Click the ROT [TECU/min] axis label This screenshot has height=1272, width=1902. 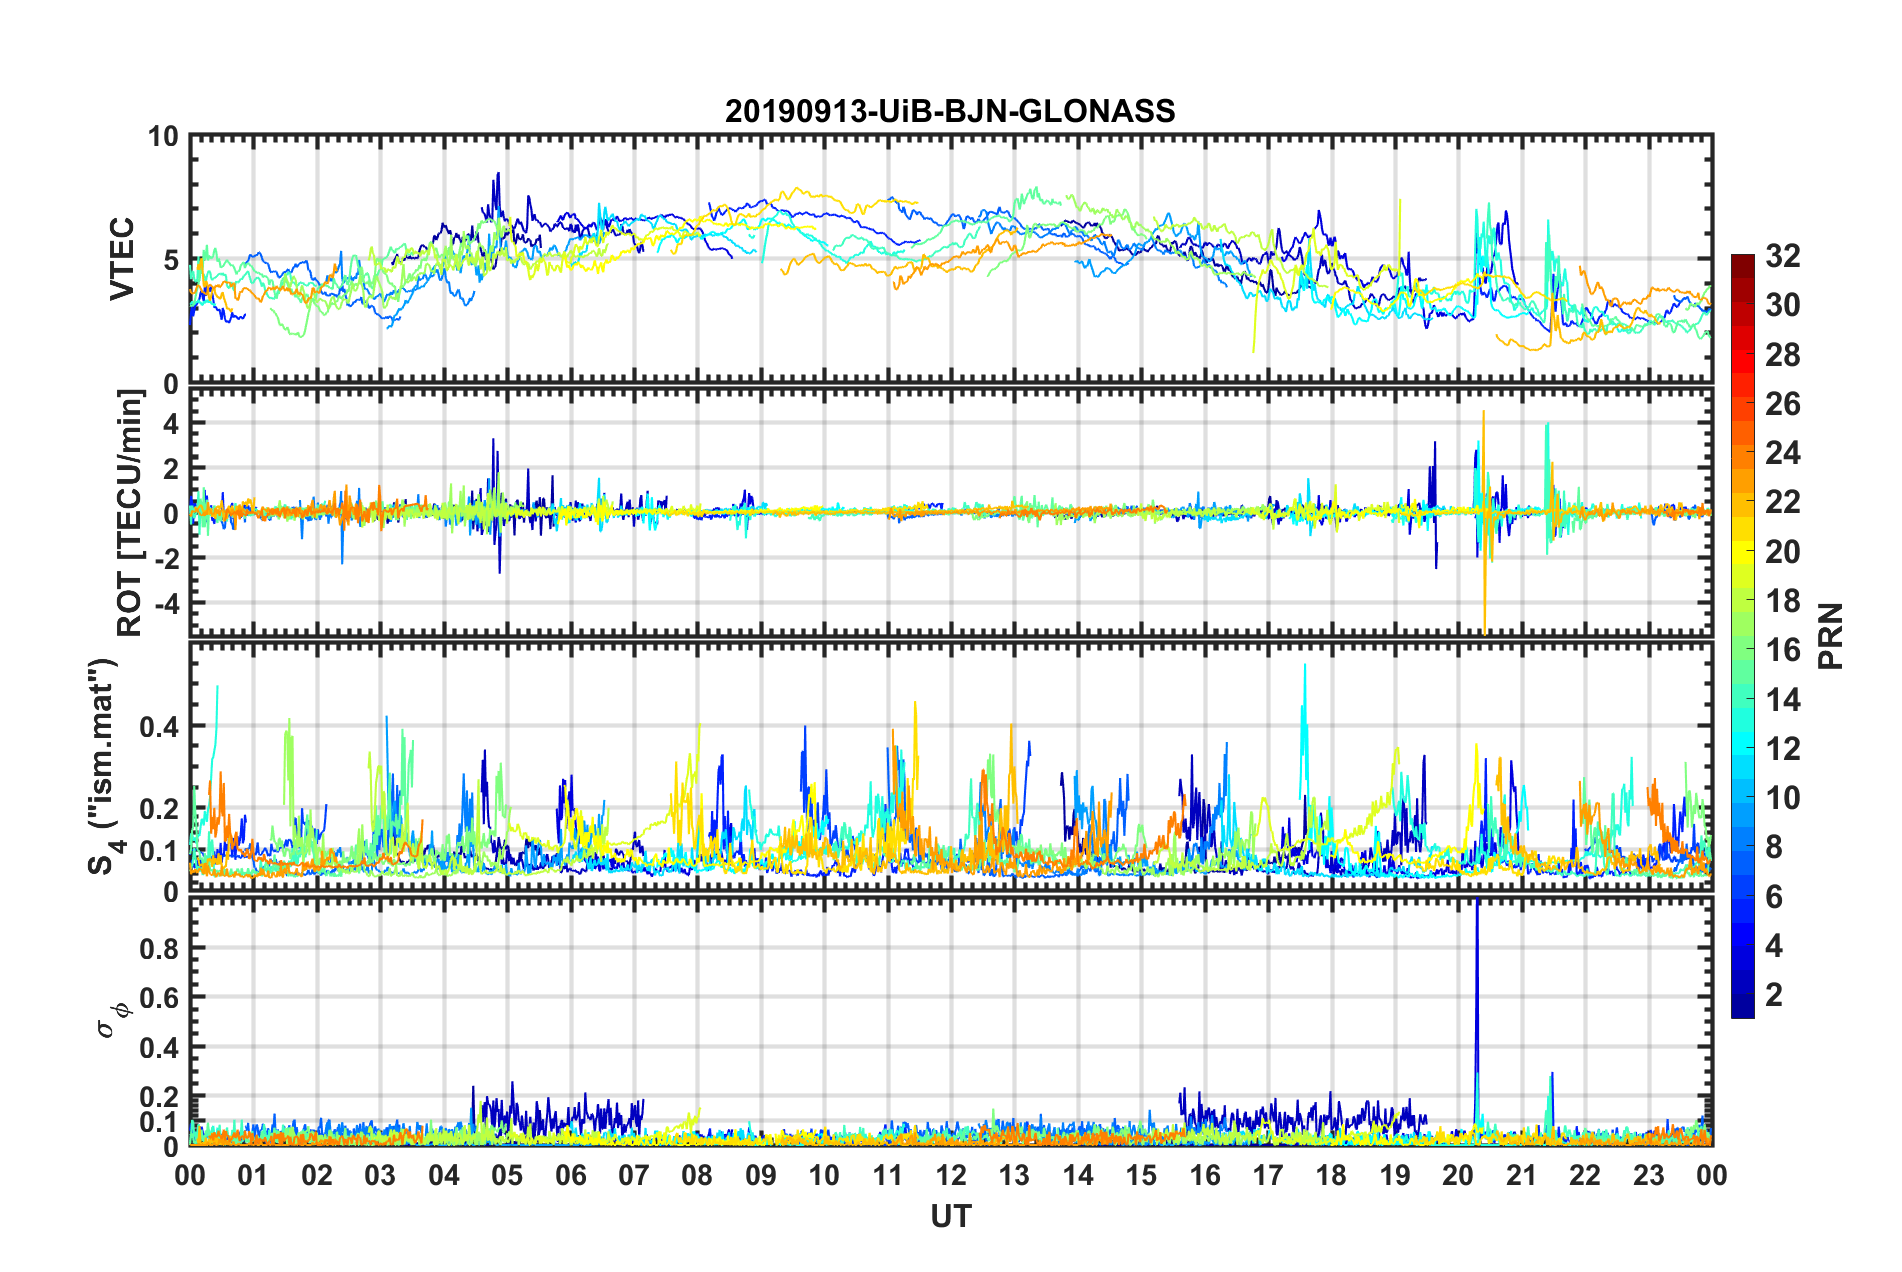coord(130,513)
